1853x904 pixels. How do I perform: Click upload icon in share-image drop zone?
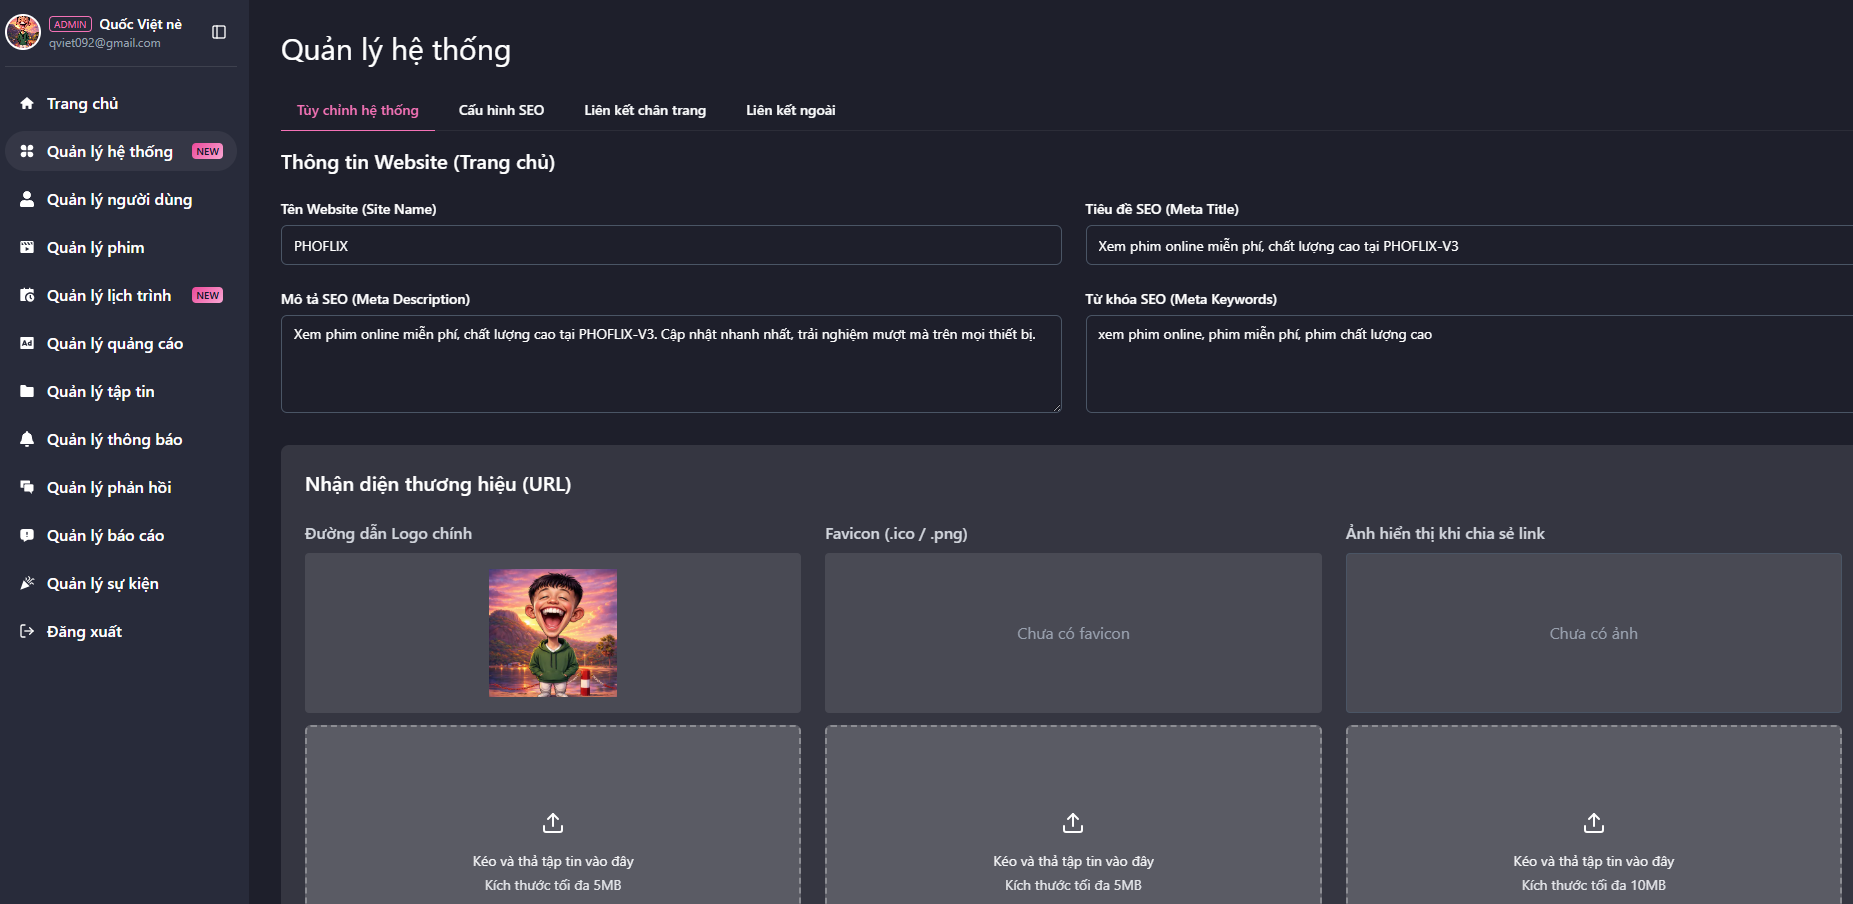coord(1594,823)
